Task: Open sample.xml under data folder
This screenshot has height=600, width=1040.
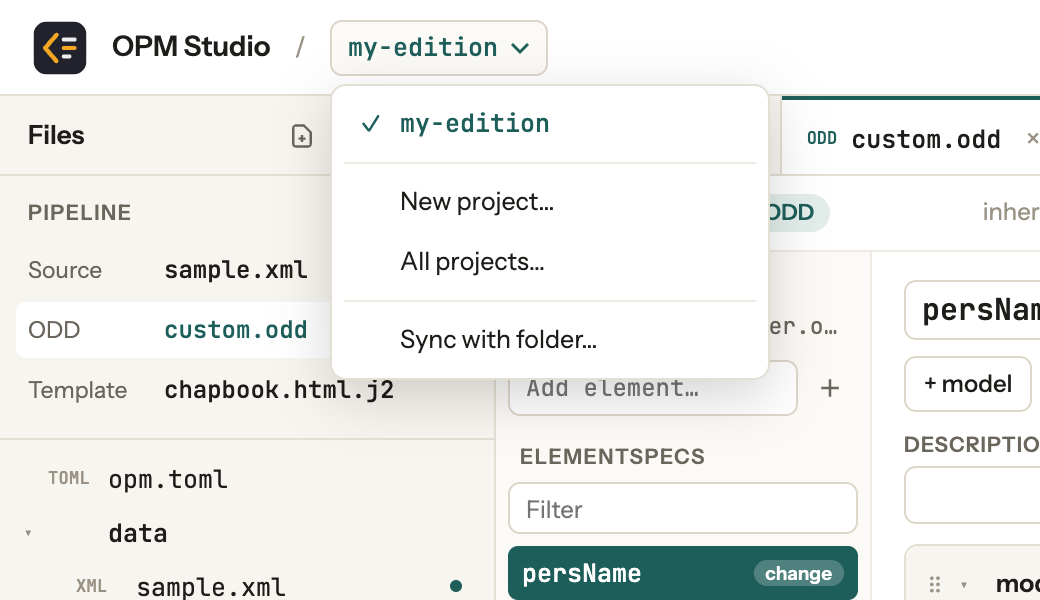Action: 211,586
